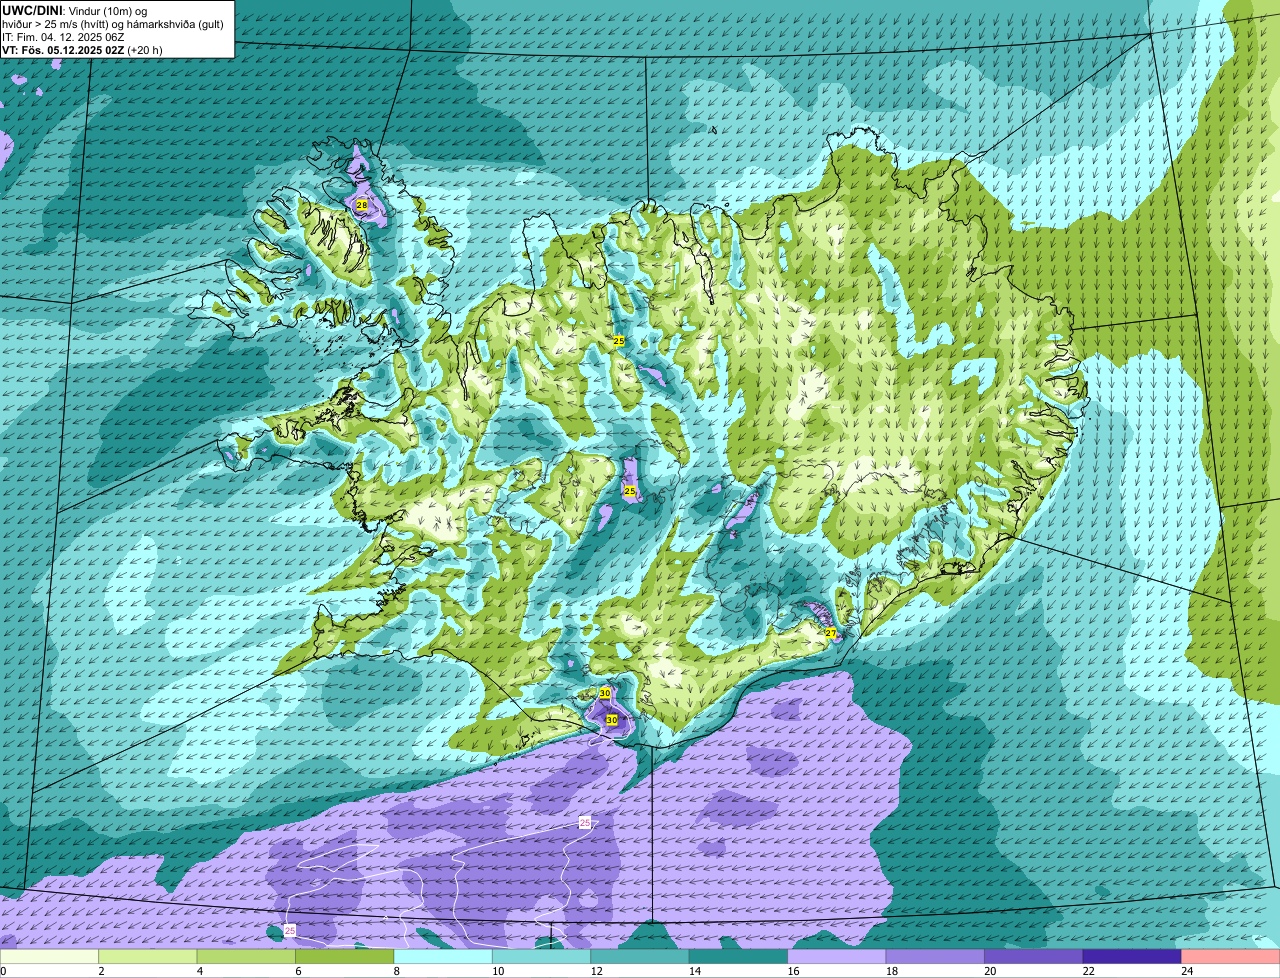The image size is (1280, 978).
Task: Click the yellow 30 label inside the purple southern patch
Action: click(612, 720)
